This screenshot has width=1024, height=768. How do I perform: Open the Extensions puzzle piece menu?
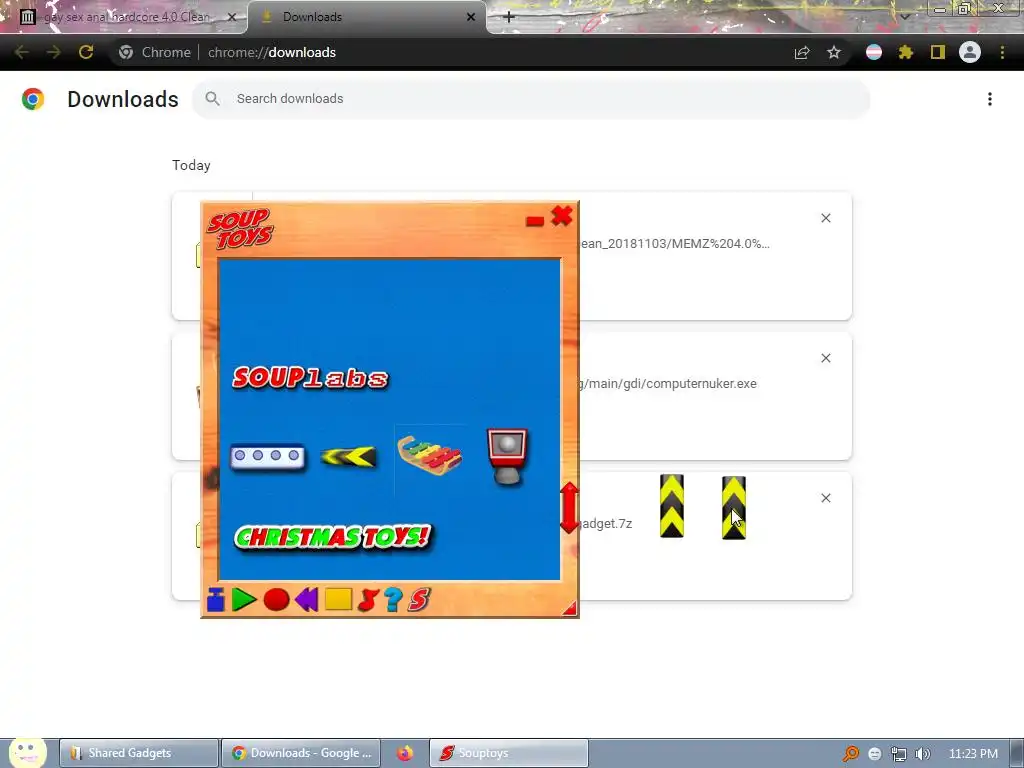pyautogui.click(x=906, y=52)
